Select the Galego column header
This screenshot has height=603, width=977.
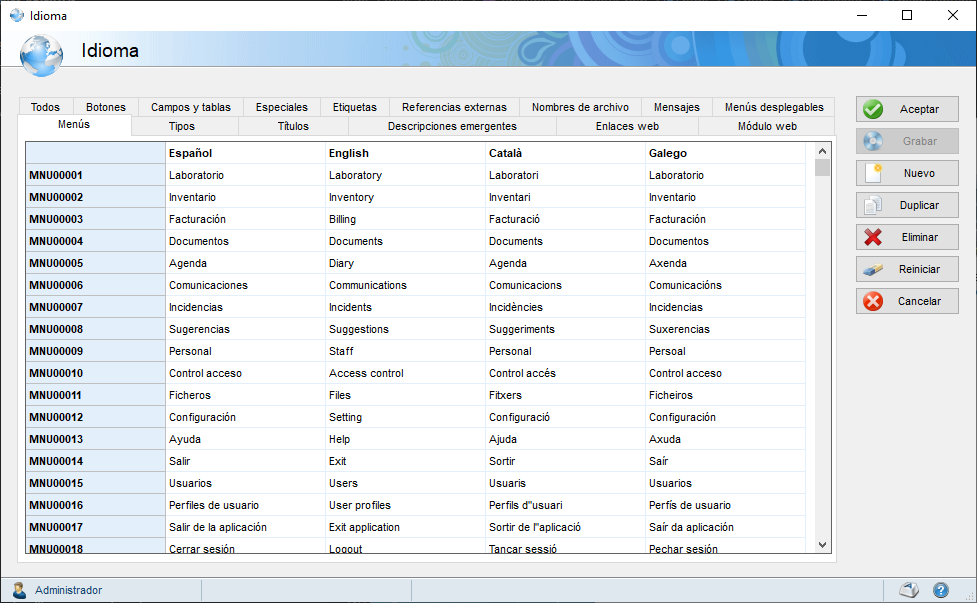click(x=725, y=153)
